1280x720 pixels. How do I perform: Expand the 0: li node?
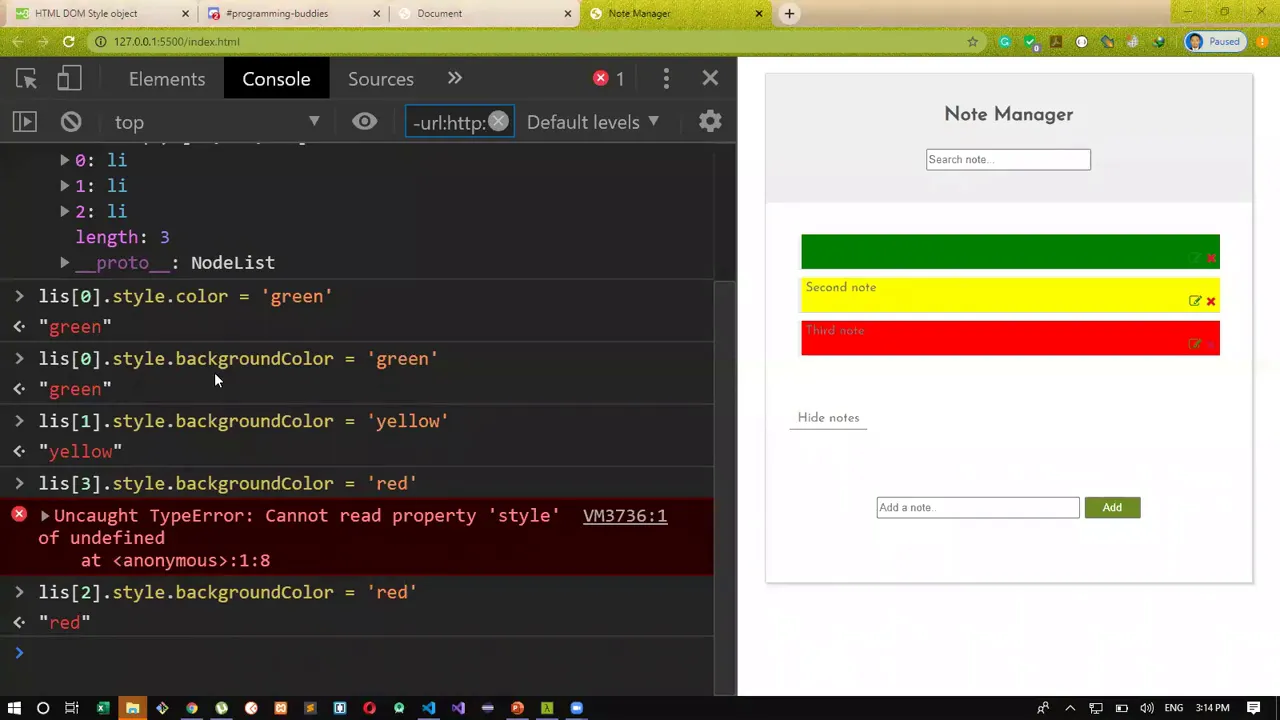click(x=65, y=160)
